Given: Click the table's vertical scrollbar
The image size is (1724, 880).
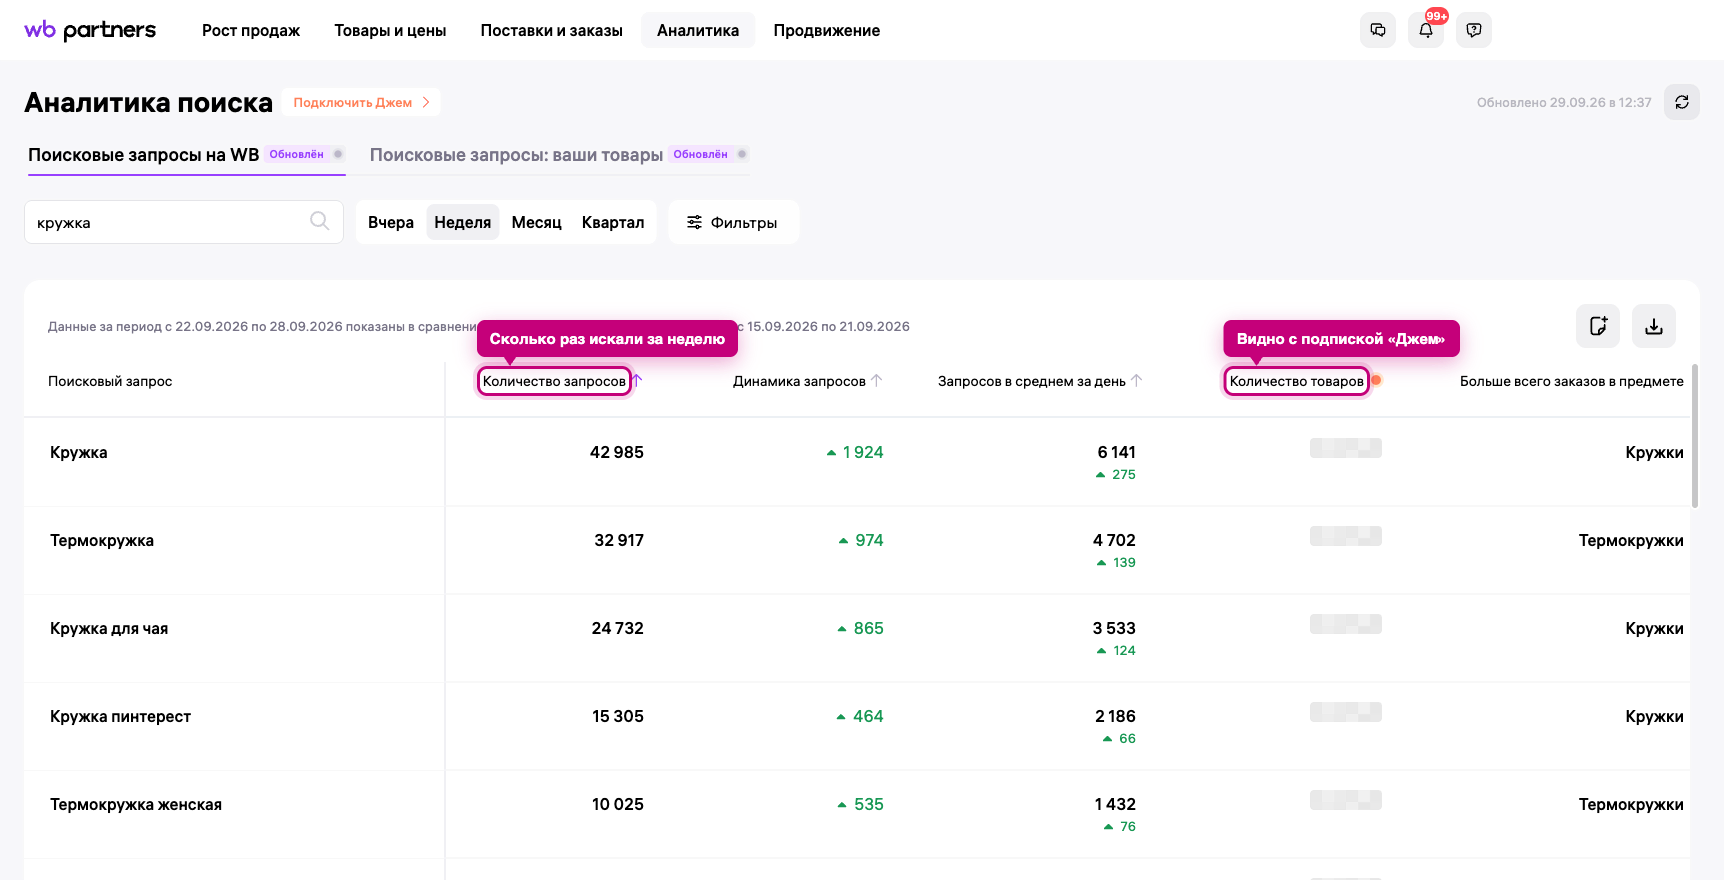Looking at the screenshot, I should coord(1694,436).
